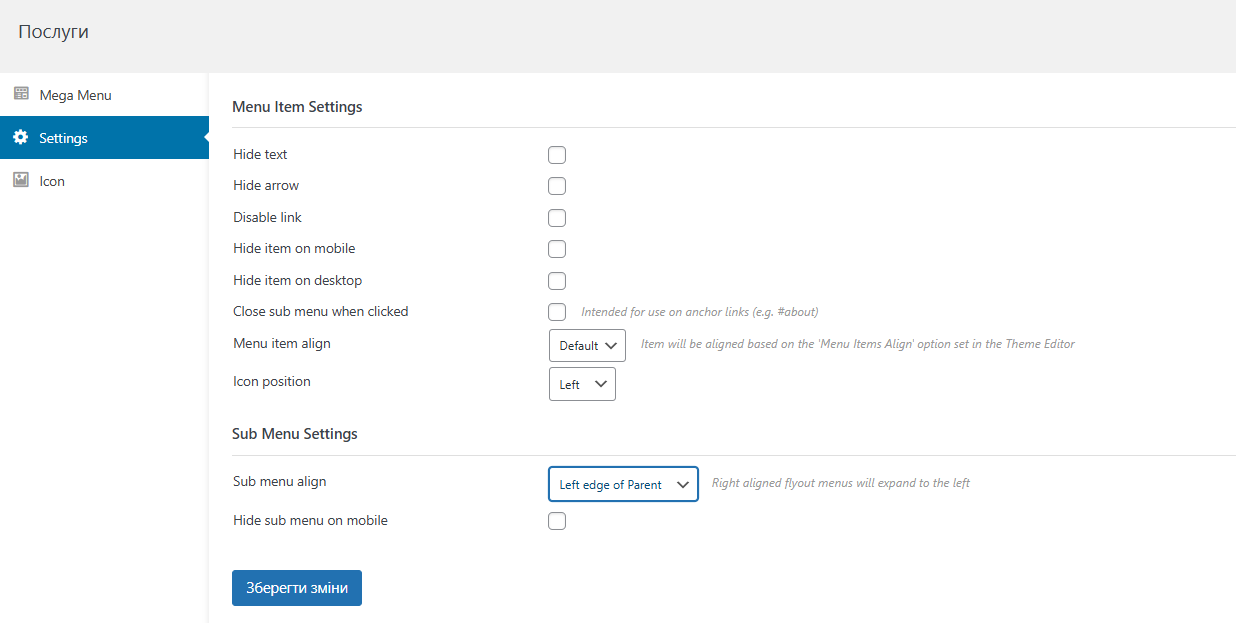The height and width of the screenshot is (623, 1236).
Task: Switch to the Icon tab
Action: (52, 181)
